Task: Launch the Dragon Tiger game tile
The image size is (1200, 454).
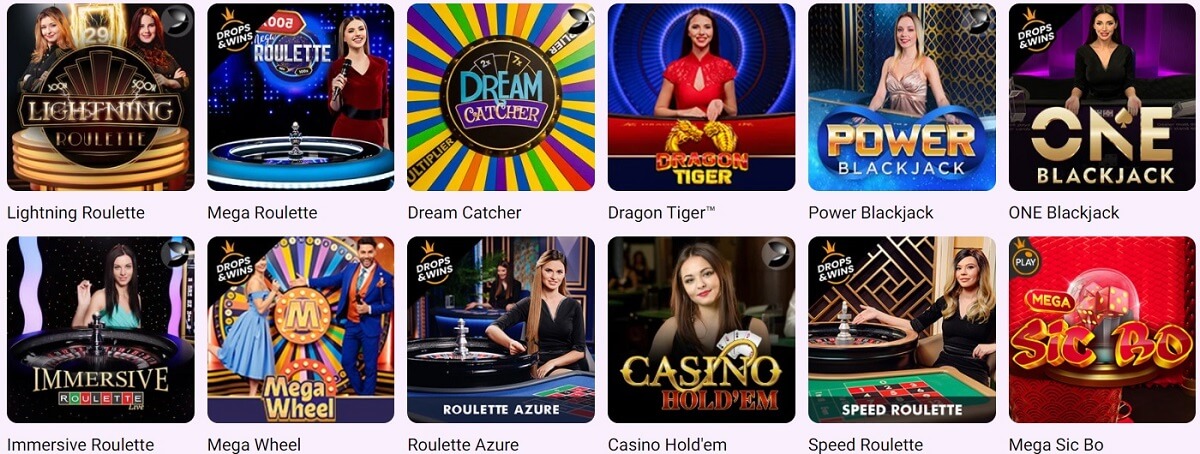Action: coord(701,97)
